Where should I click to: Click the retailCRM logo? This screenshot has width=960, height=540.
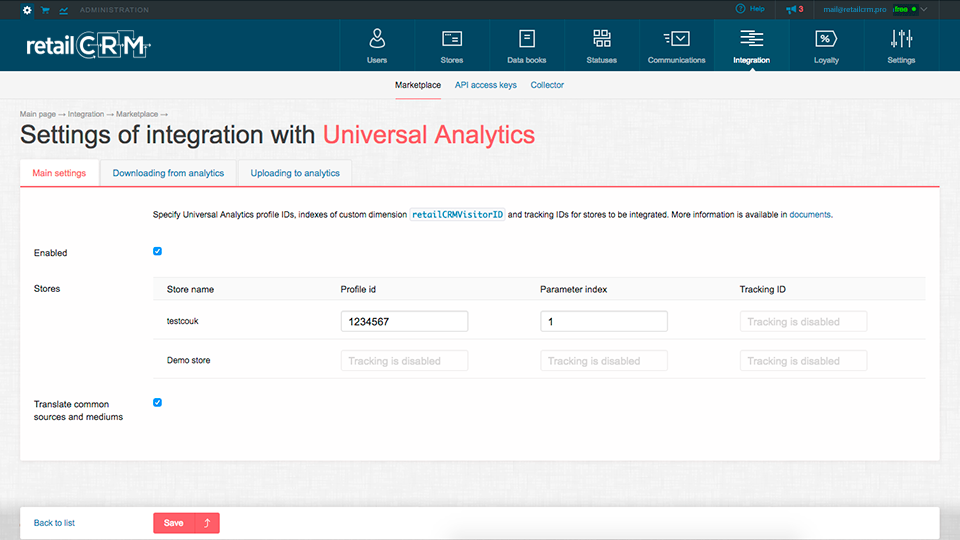[x=88, y=45]
